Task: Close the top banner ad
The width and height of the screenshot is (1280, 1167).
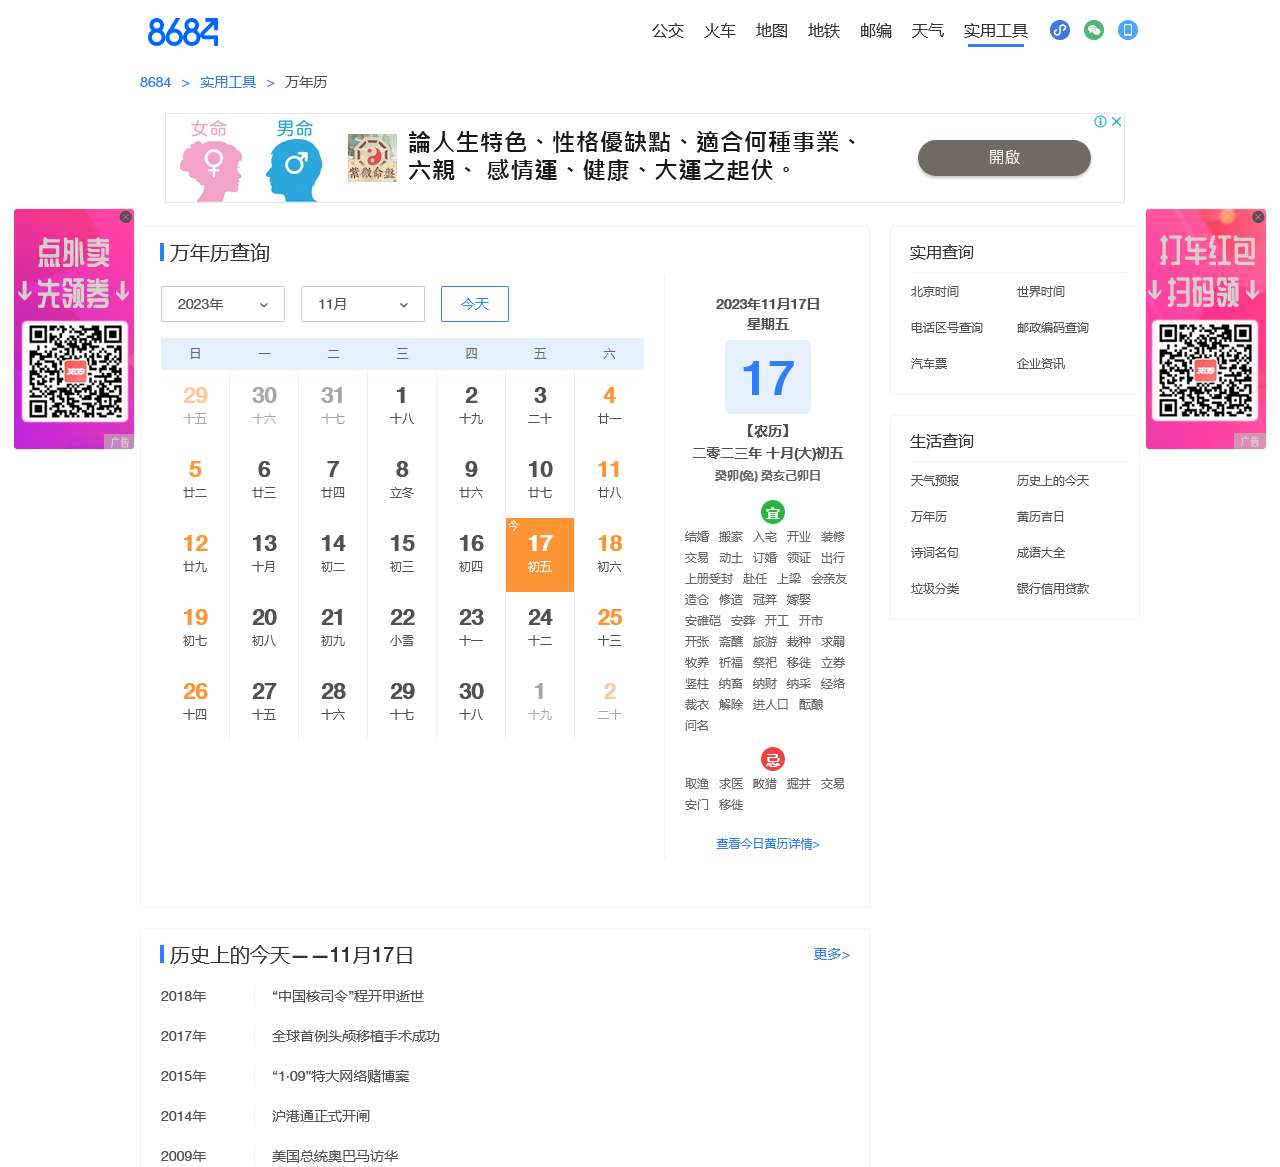Action: coord(1117,121)
